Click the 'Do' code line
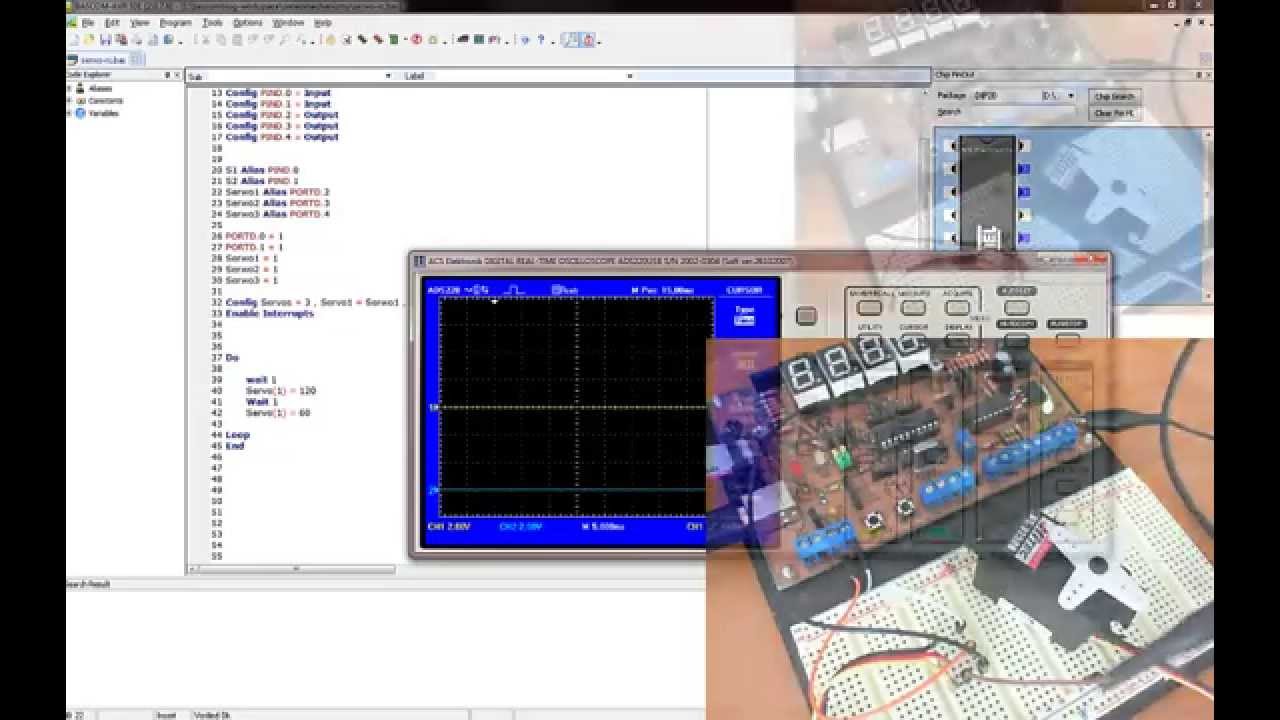The height and width of the screenshot is (720, 1280). pos(232,357)
